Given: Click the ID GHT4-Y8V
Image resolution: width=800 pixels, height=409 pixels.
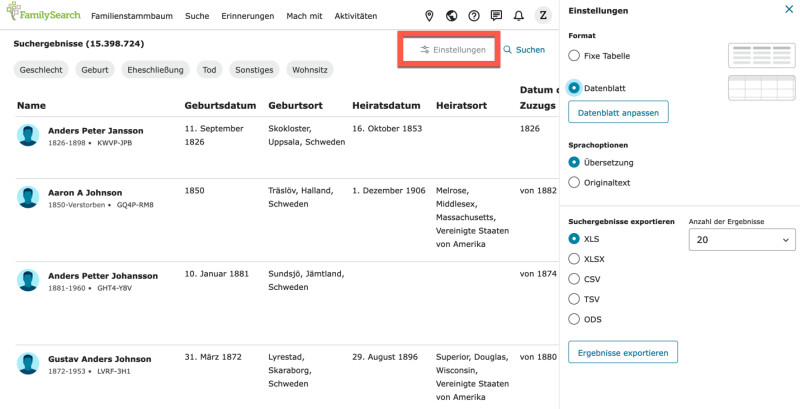Looking at the screenshot, I should click(x=114, y=289).
